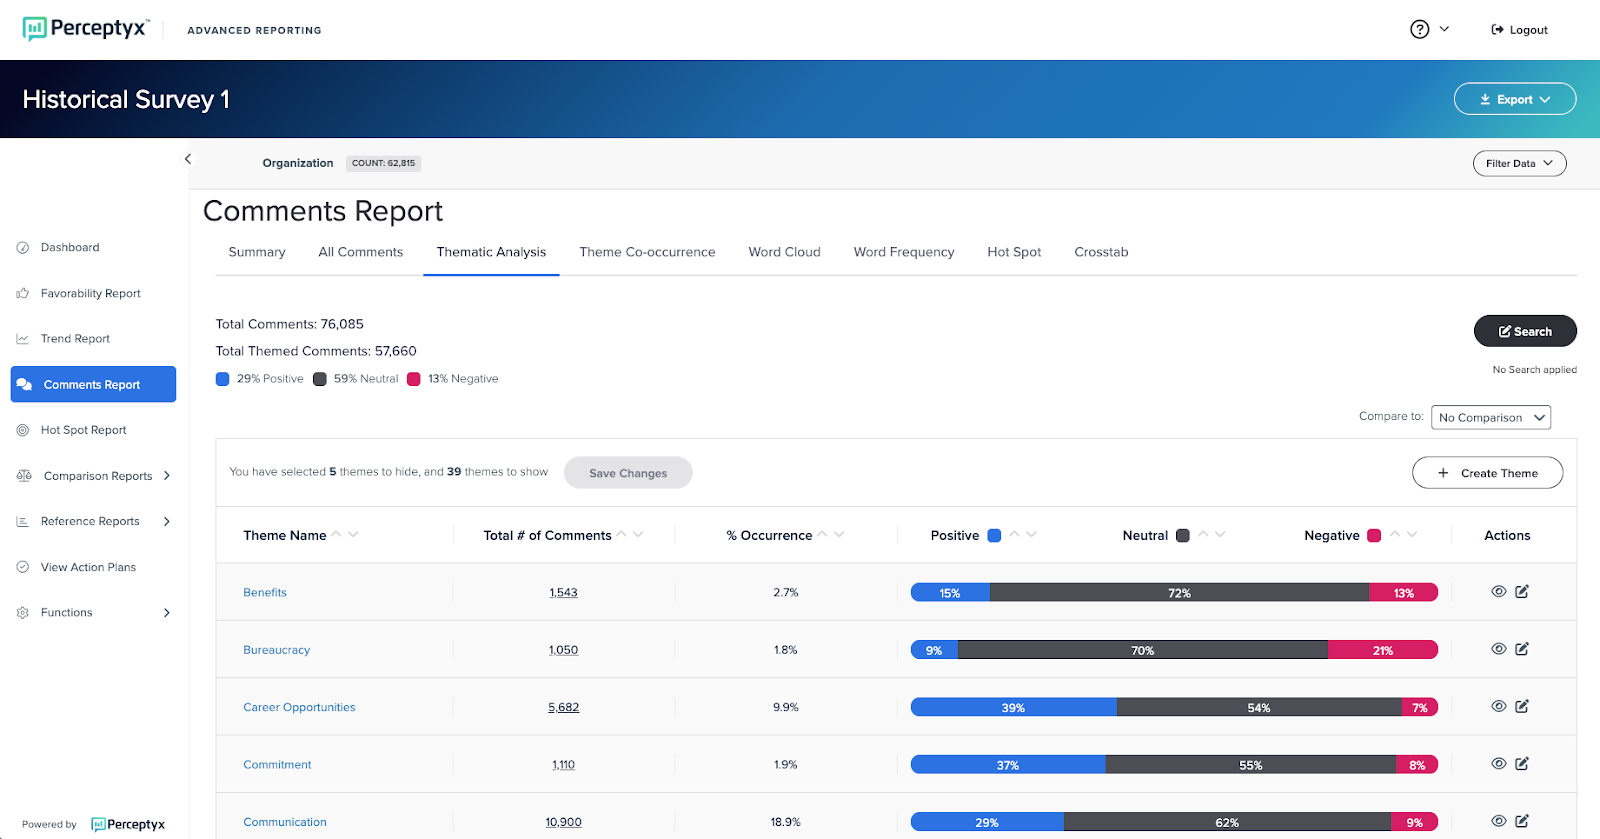
Task: Click Benefits 72% neutral bar segment
Action: point(1179,593)
